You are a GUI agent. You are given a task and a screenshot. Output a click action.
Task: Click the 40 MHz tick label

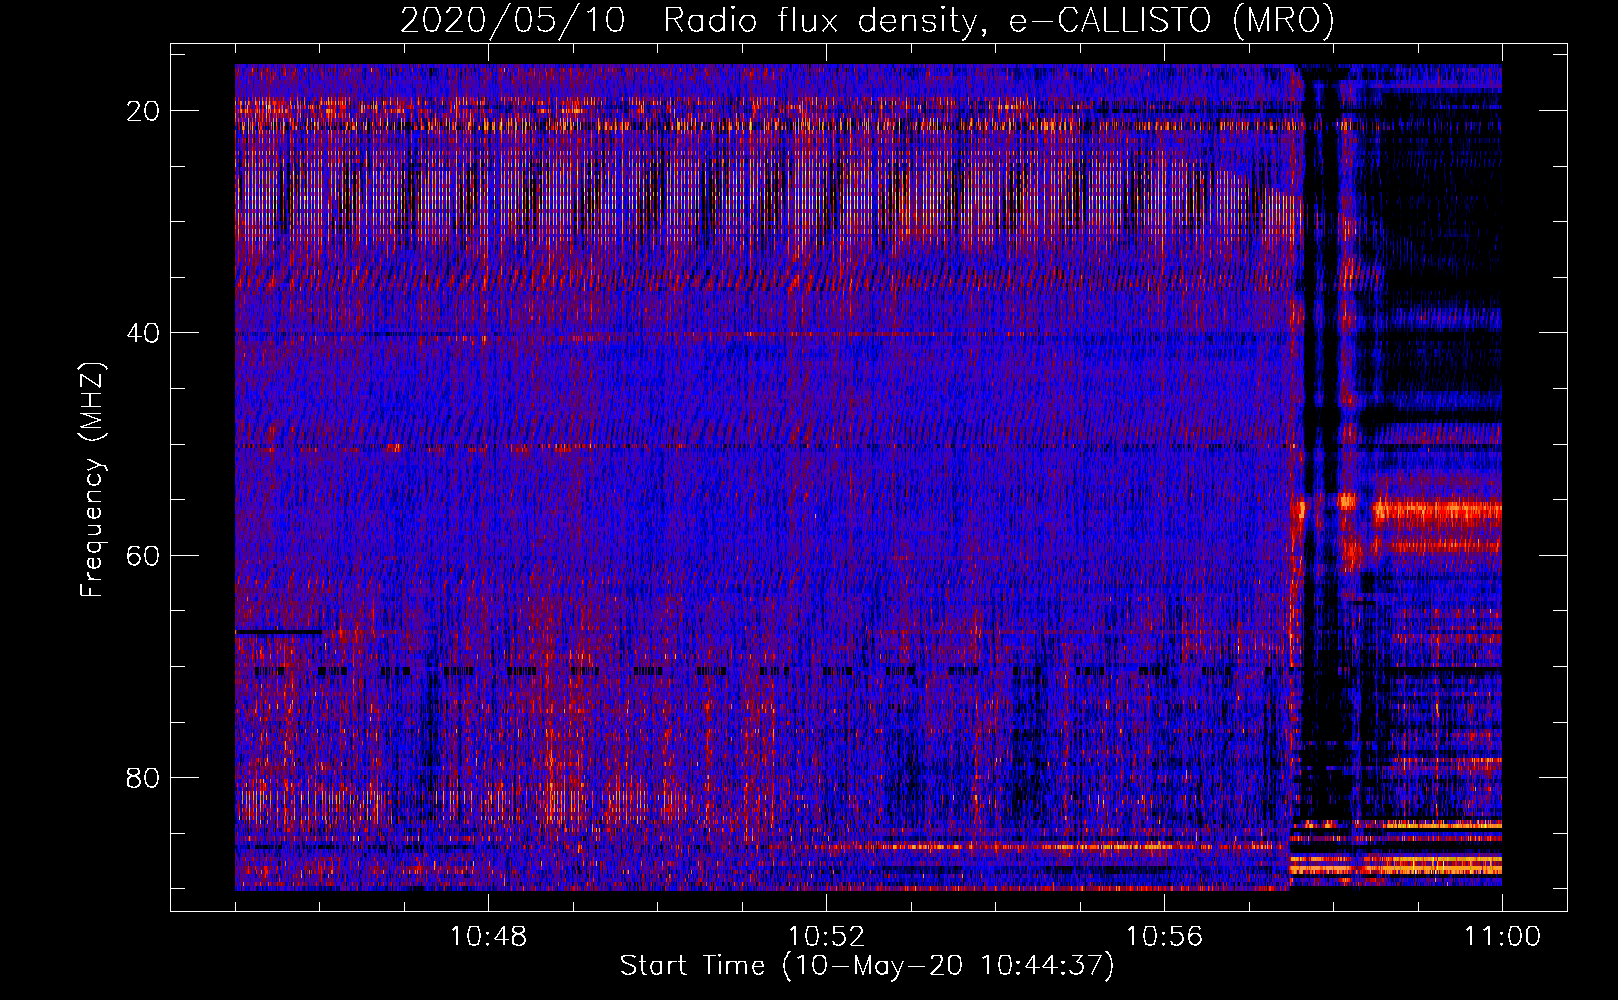point(143,333)
